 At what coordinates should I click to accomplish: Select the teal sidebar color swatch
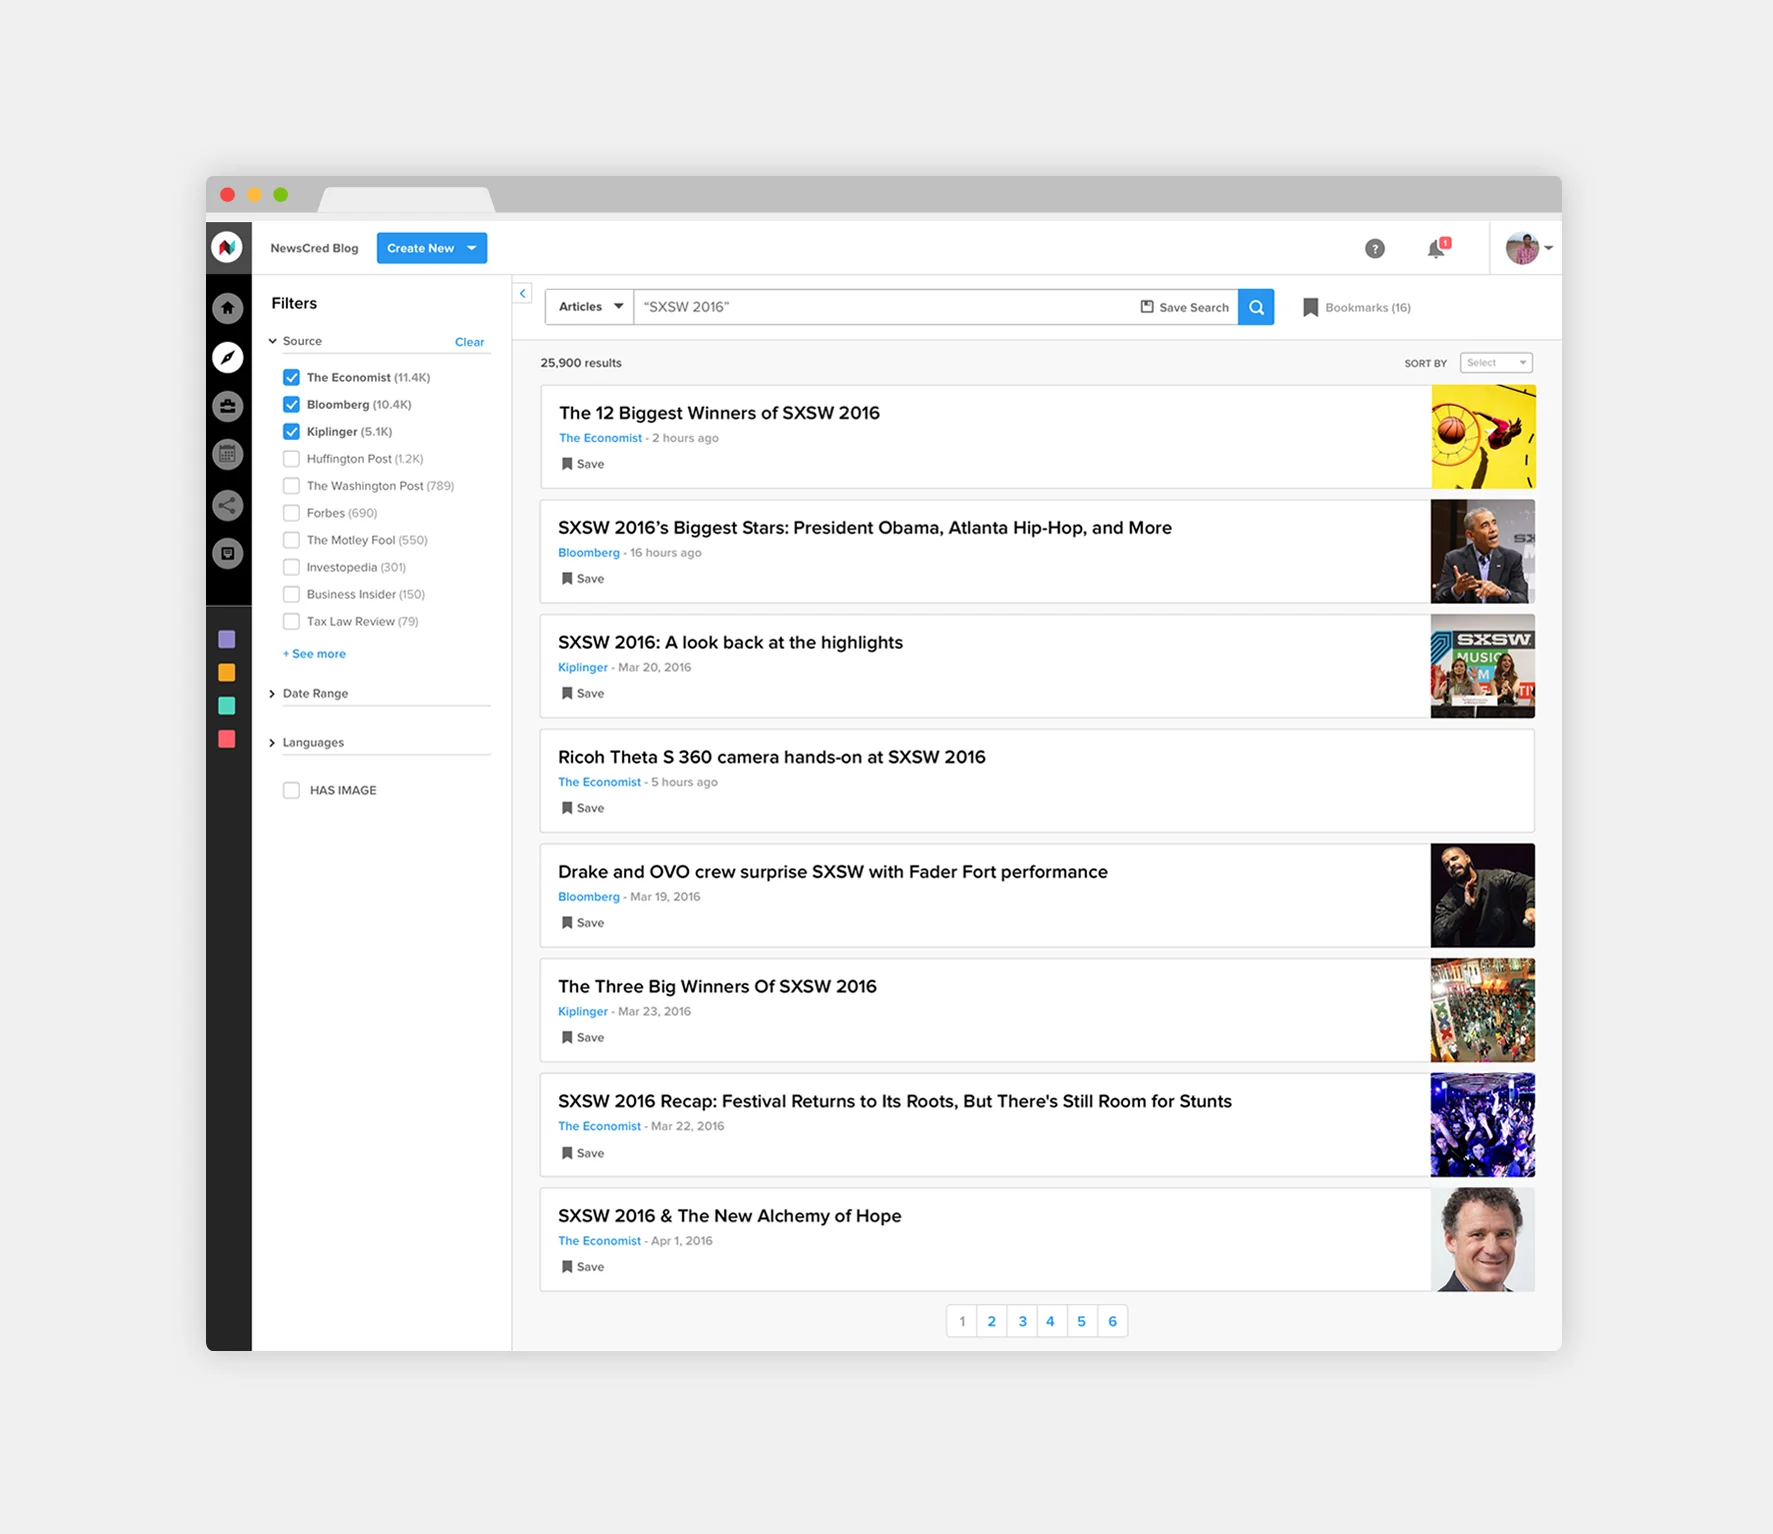[x=227, y=706]
